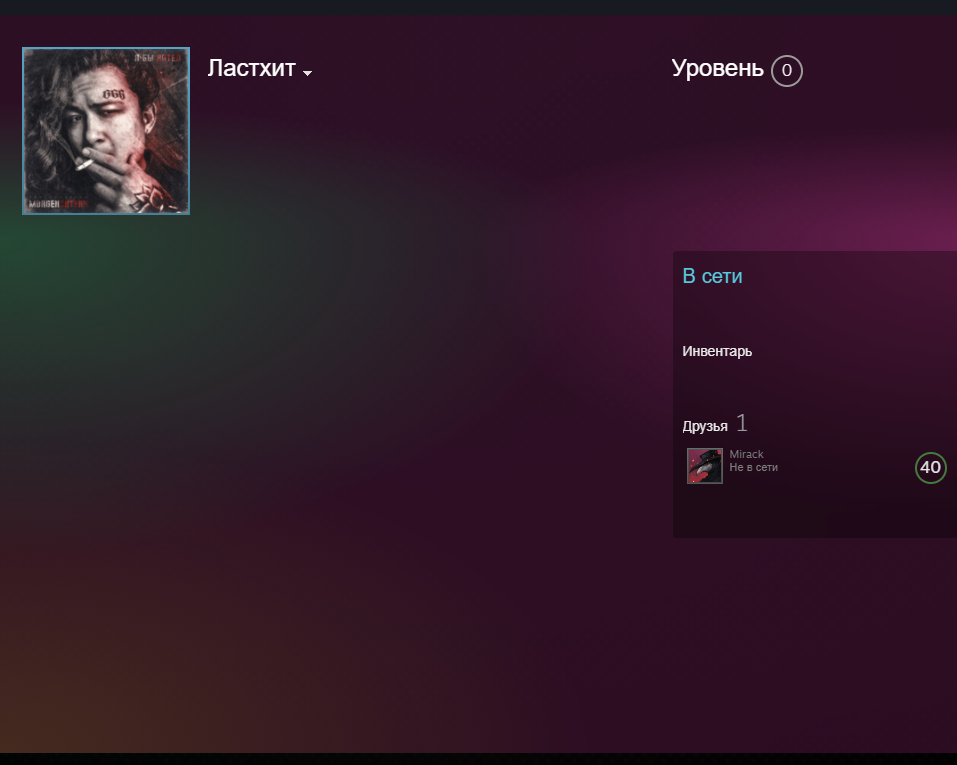Screen dimensions: 957x765
Task: Open the Друзья friends list link
Action: pyautogui.click(x=705, y=426)
